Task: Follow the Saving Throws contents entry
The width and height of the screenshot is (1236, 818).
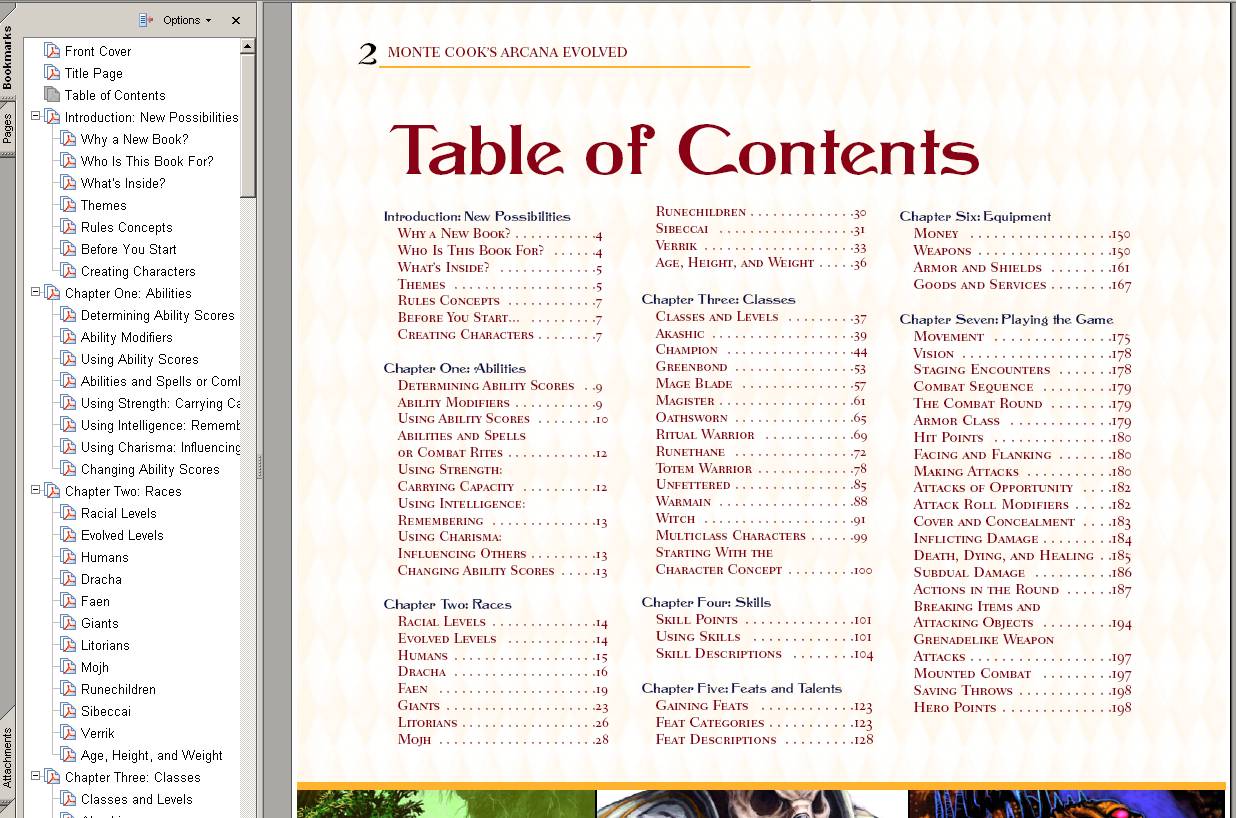Action: (x=1022, y=691)
